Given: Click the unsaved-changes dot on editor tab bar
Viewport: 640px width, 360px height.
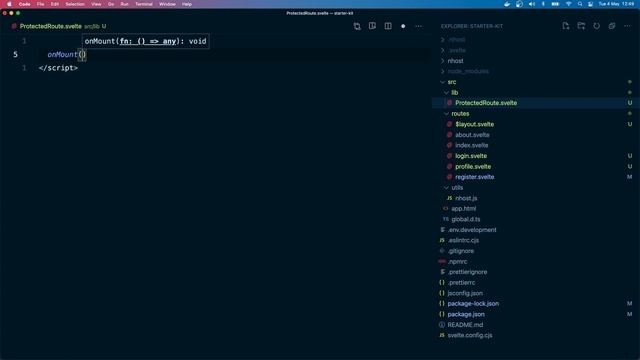Looking at the screenshot, I should pos(403,26).
